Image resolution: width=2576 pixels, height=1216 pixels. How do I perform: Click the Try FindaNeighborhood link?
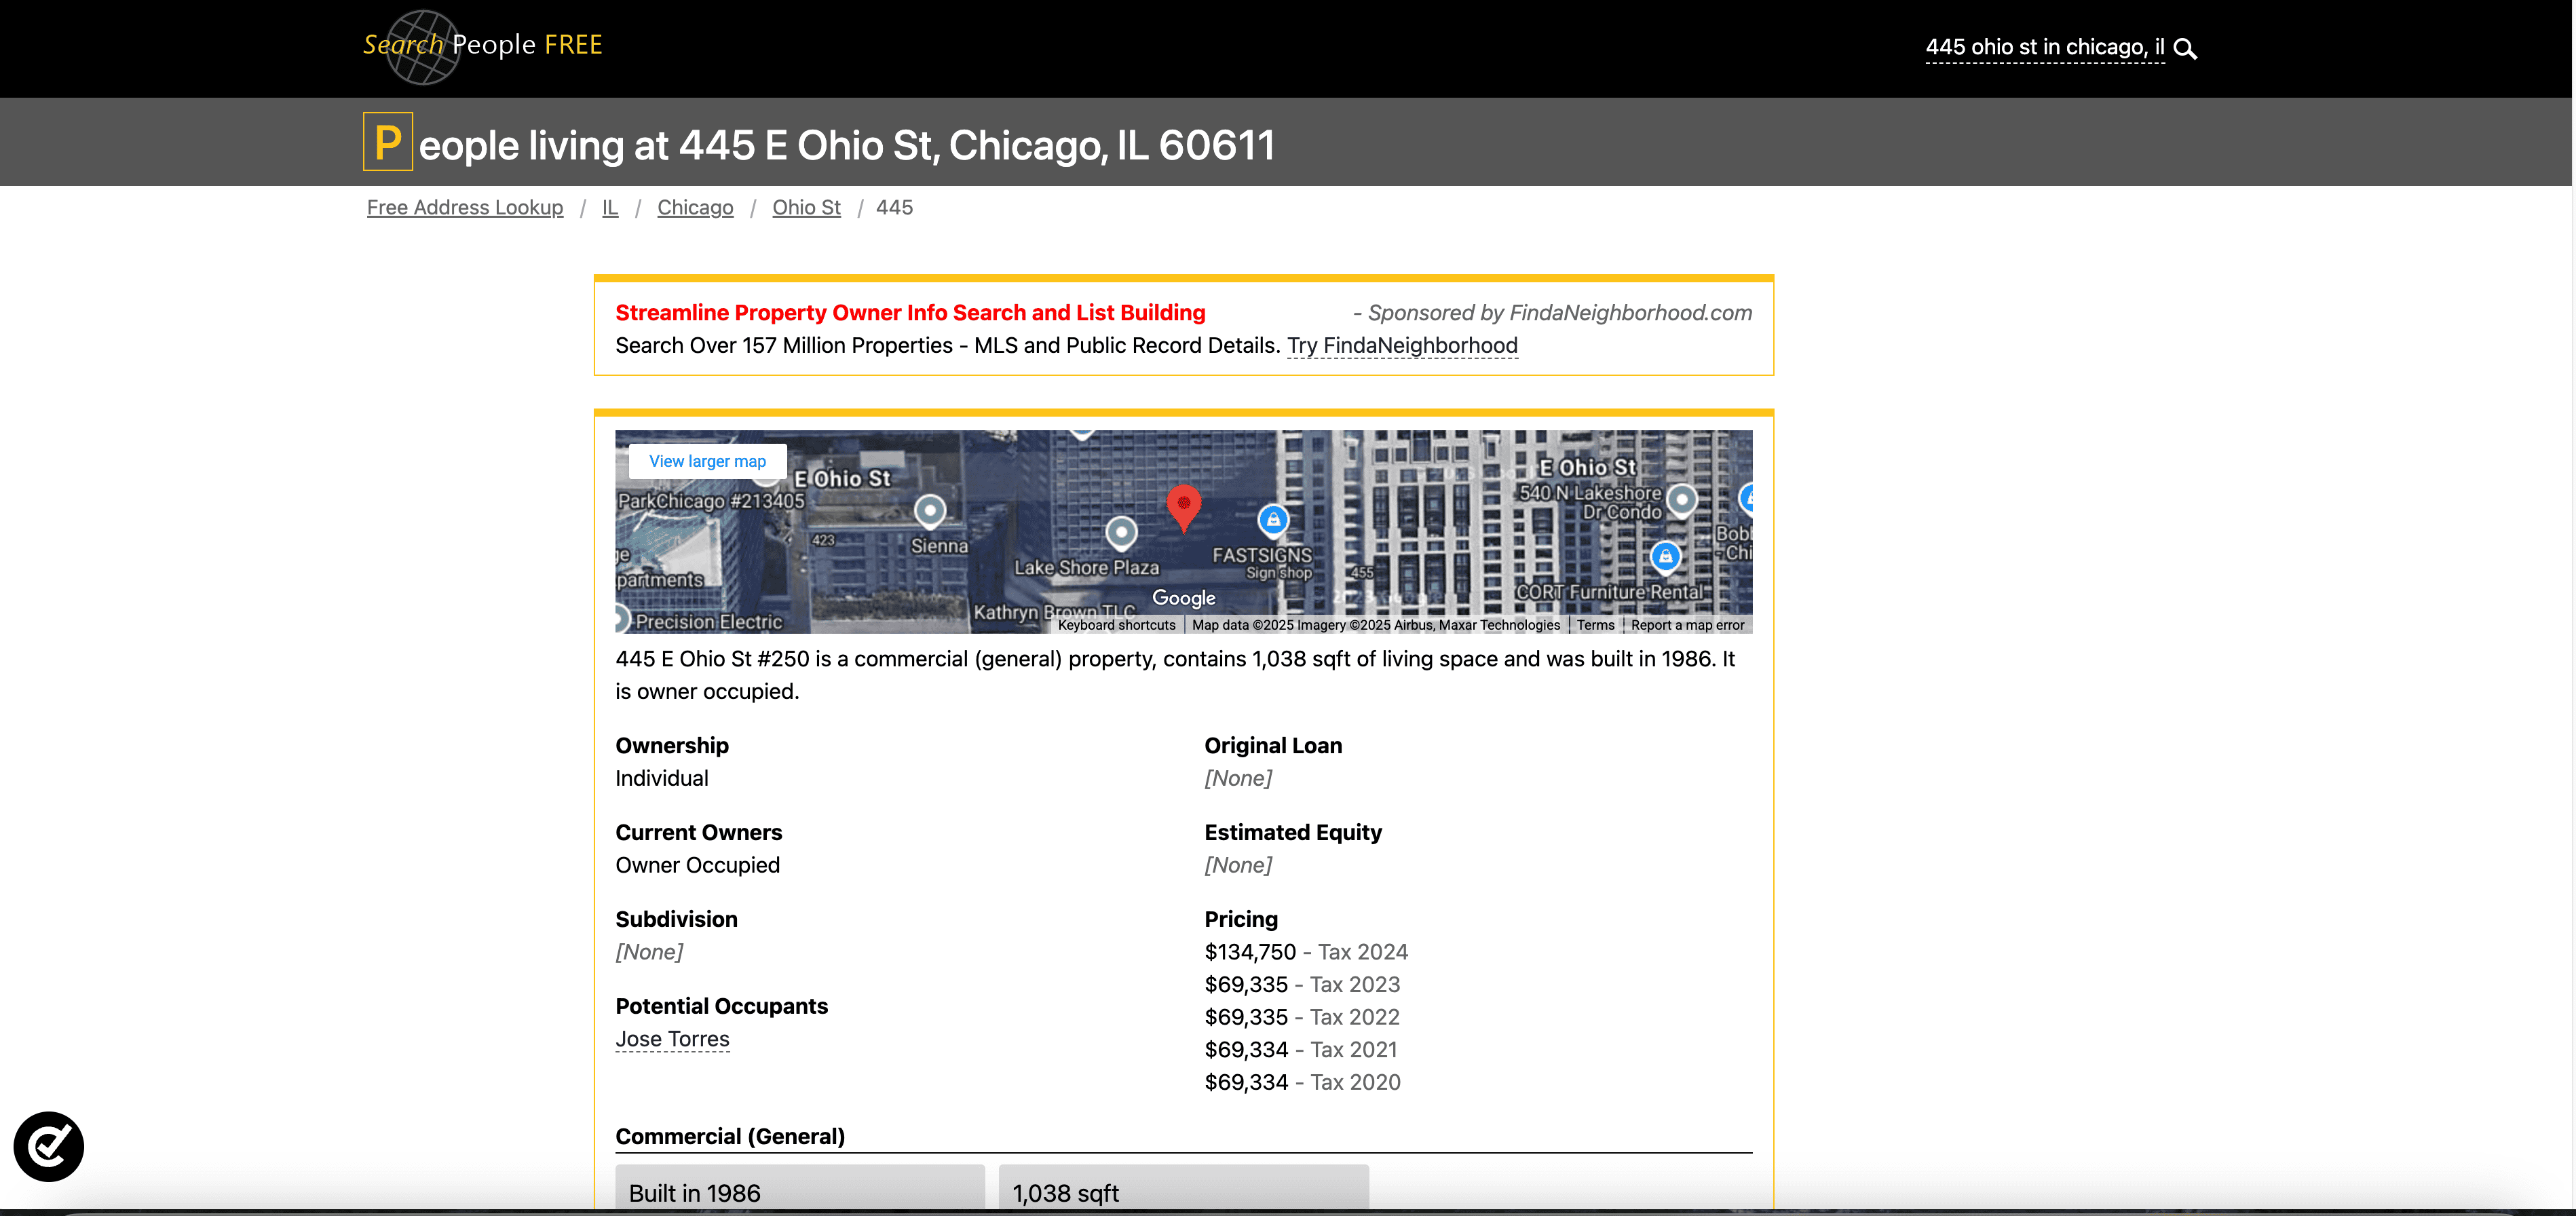click(1402, 346)
